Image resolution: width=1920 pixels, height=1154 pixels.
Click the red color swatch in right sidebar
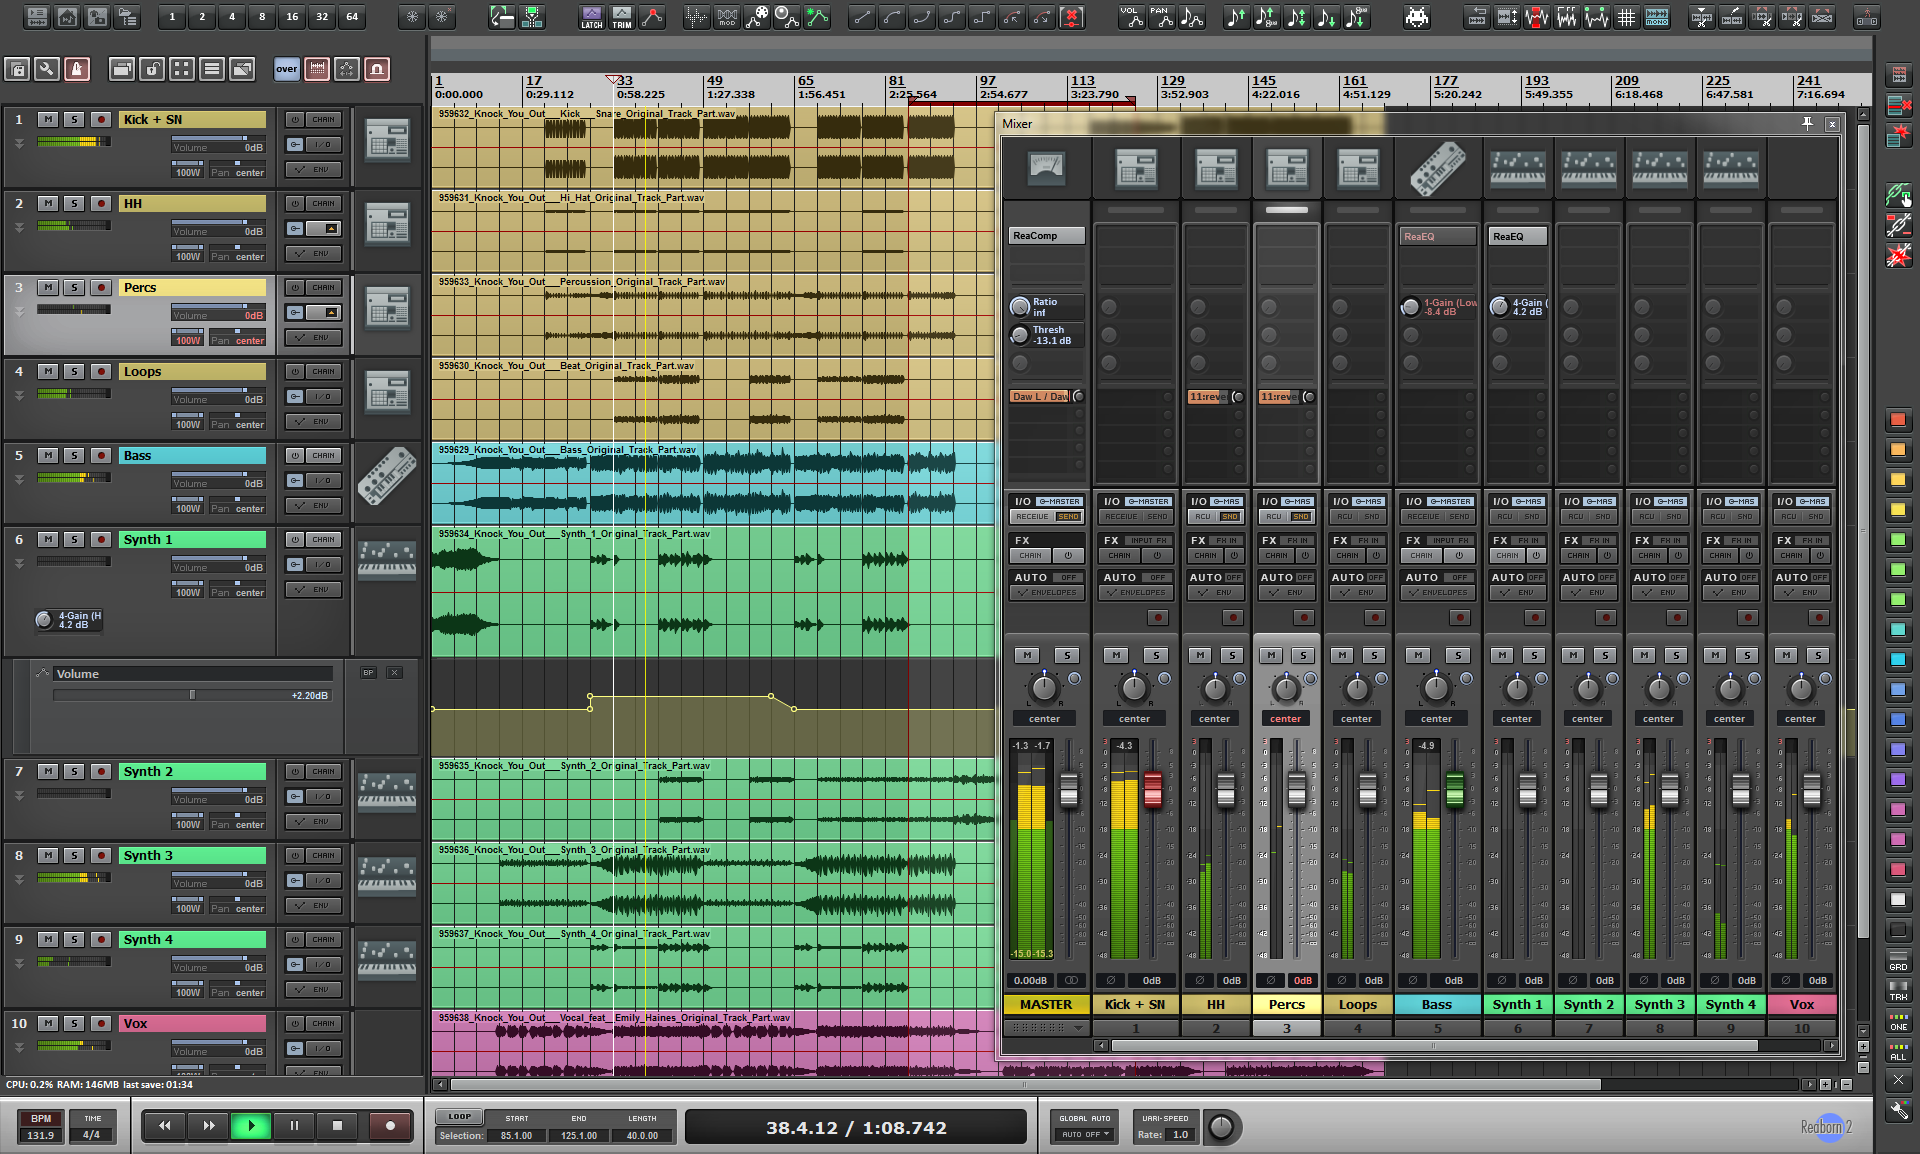(x=1897, y=420)
